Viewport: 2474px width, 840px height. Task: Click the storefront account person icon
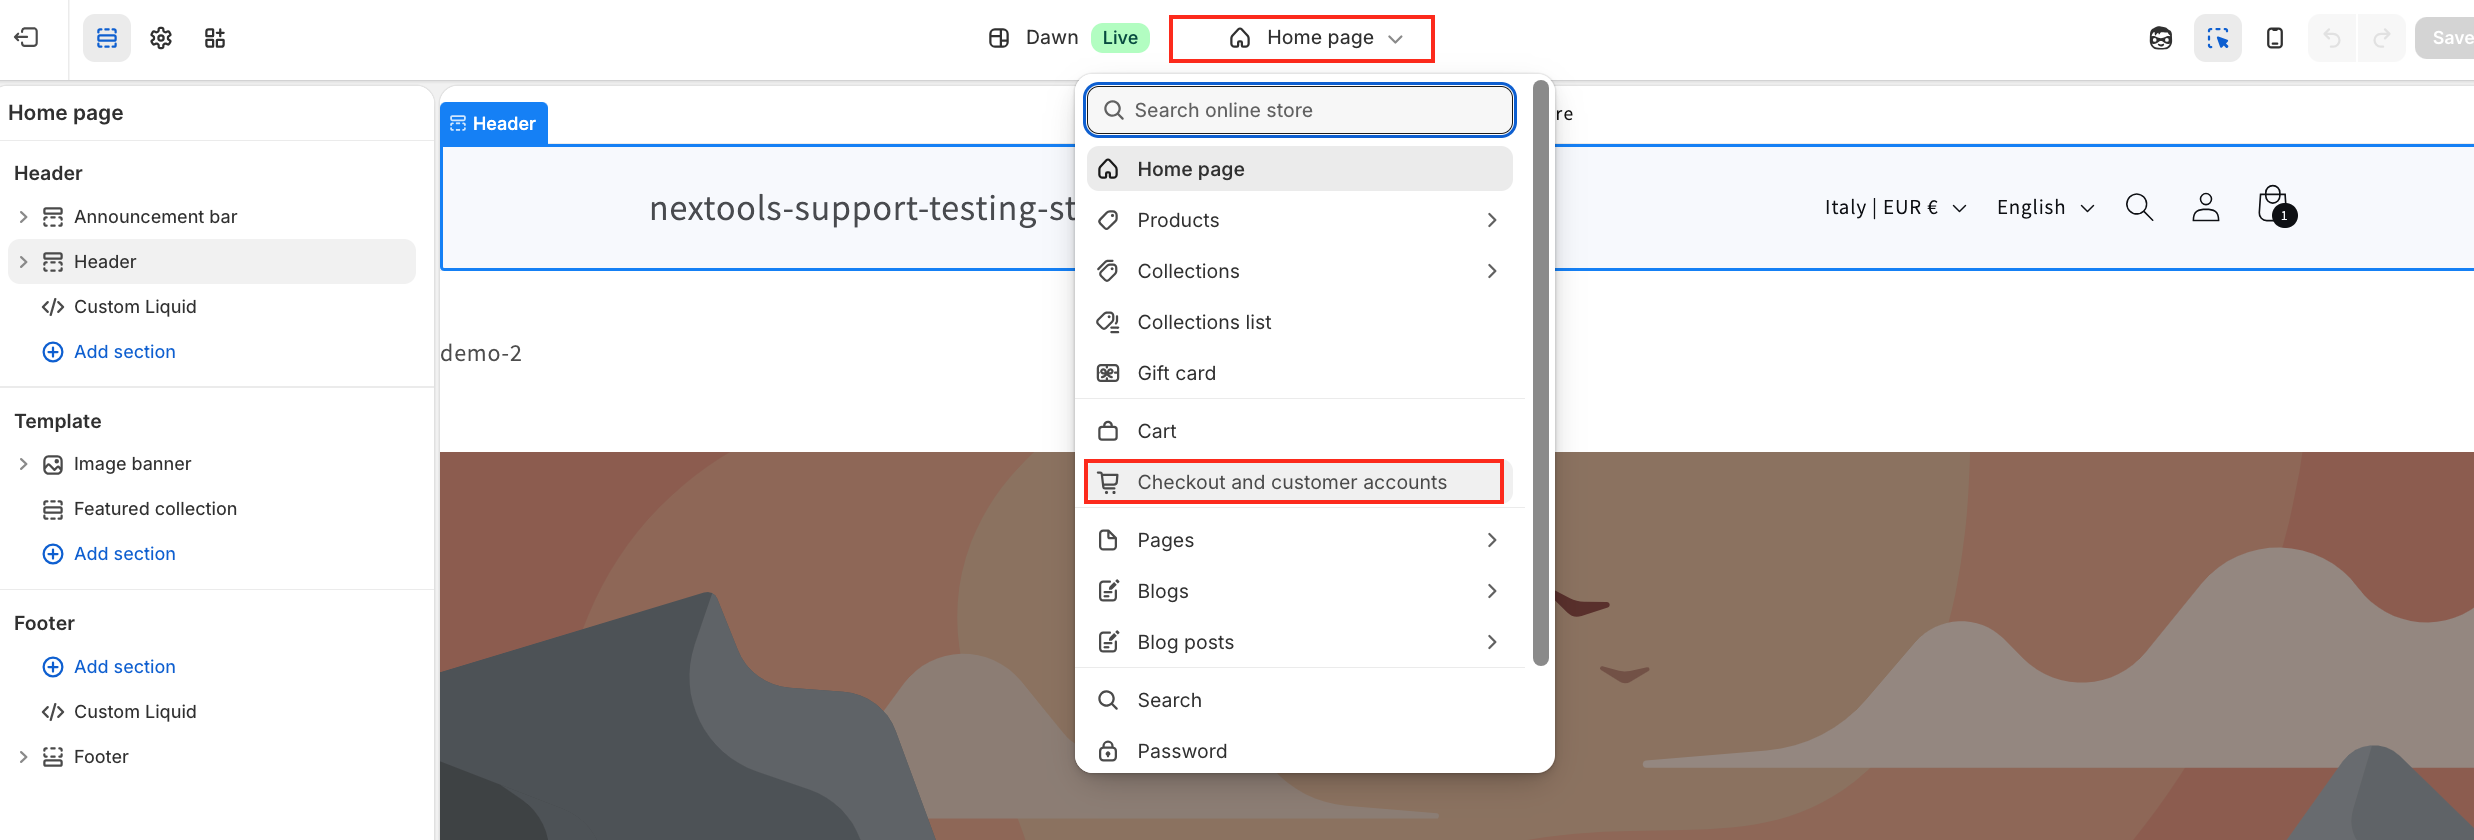click(2205, 207)
